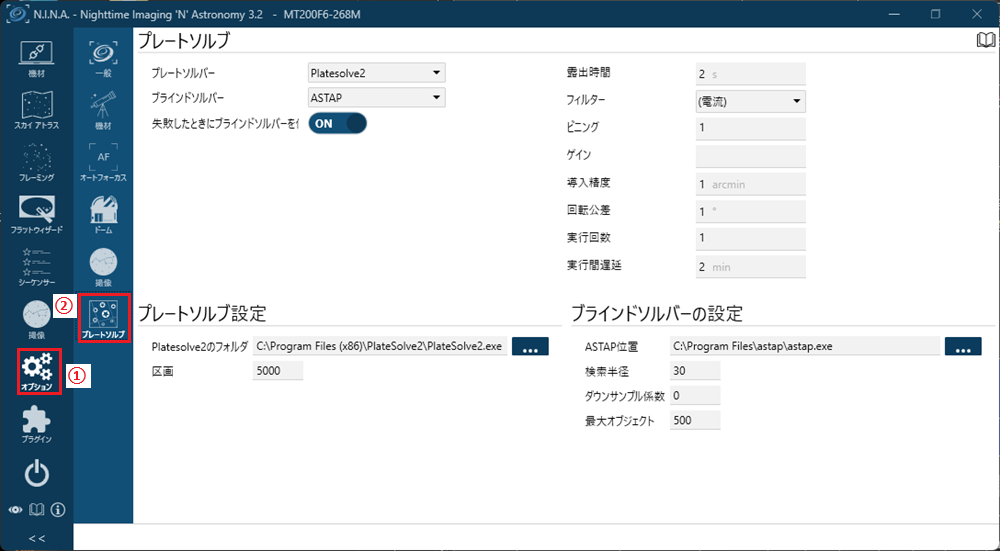
Task: Open the シーケンサー (Sequencer) panel
Action: tap(37, 268)
